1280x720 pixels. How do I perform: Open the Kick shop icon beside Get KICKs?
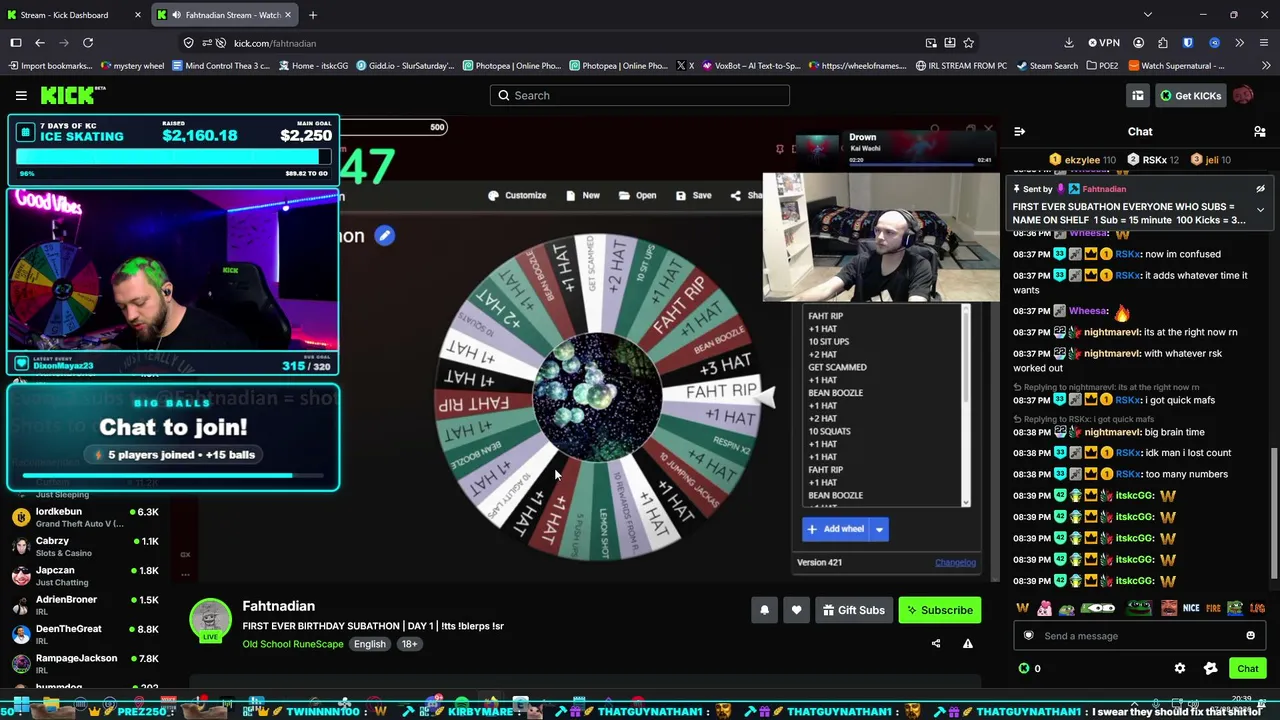pyautogui.click(x=1138, y=95)
